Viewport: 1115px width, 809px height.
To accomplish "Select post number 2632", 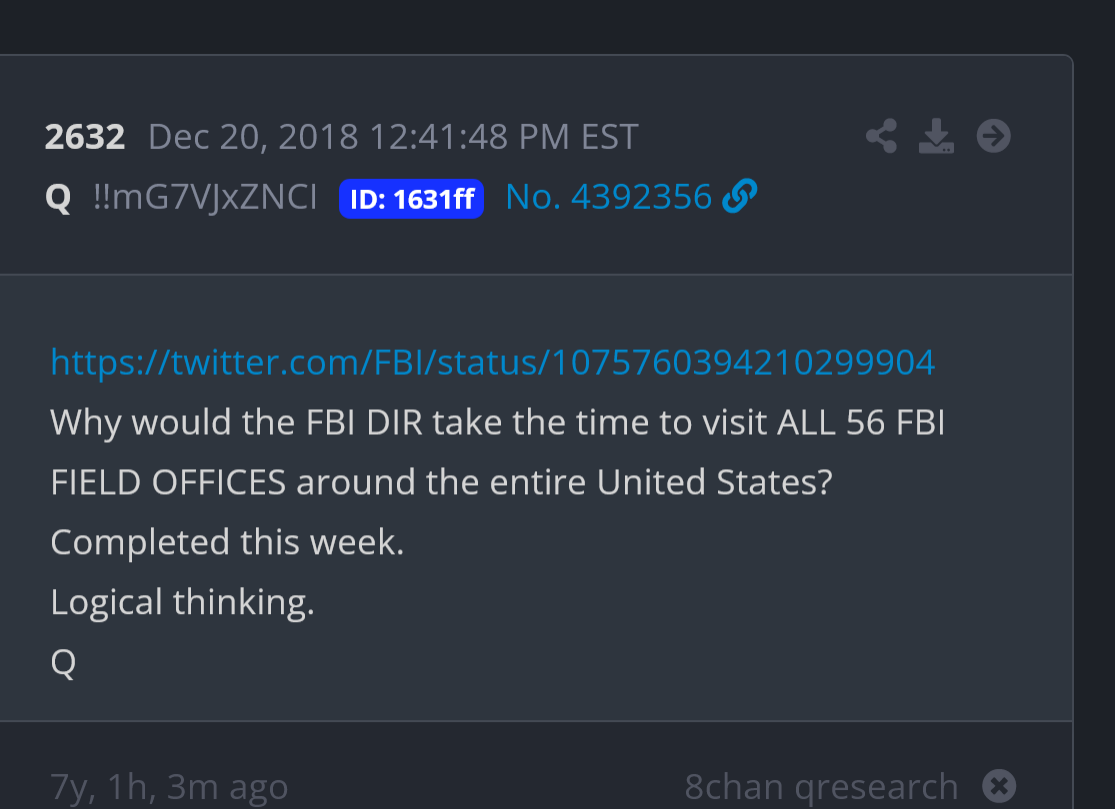I will click(85, 137).
